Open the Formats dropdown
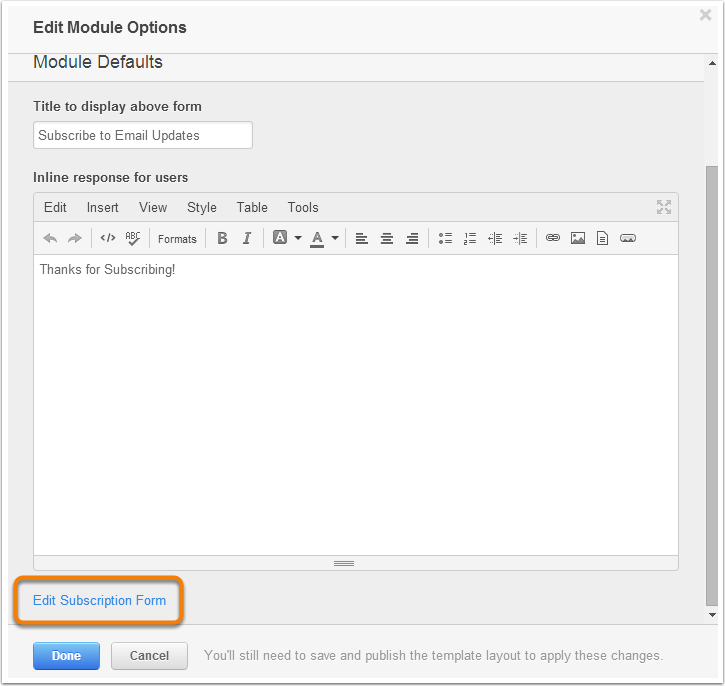This screenshot has width=725, height=686. pyautogui.click(x=177, y=239)
